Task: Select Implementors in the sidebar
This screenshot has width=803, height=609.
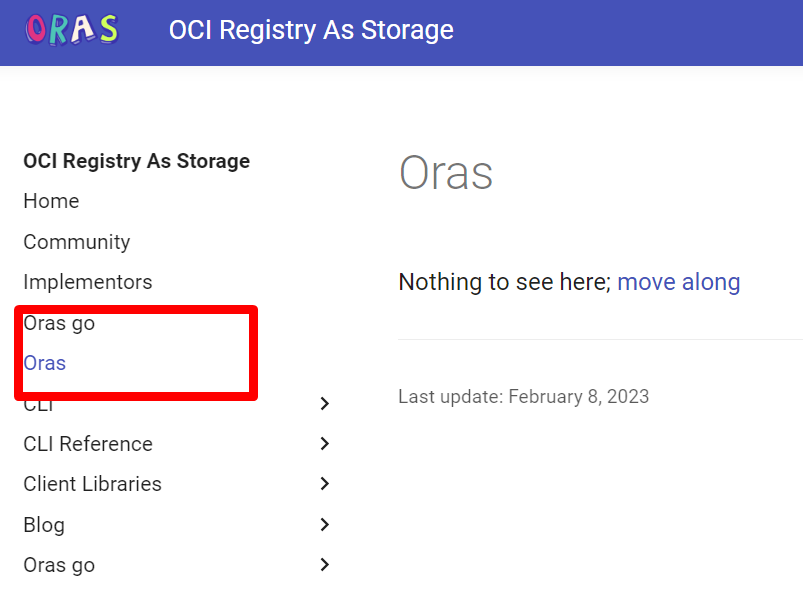Action: (x=87, y=282)
